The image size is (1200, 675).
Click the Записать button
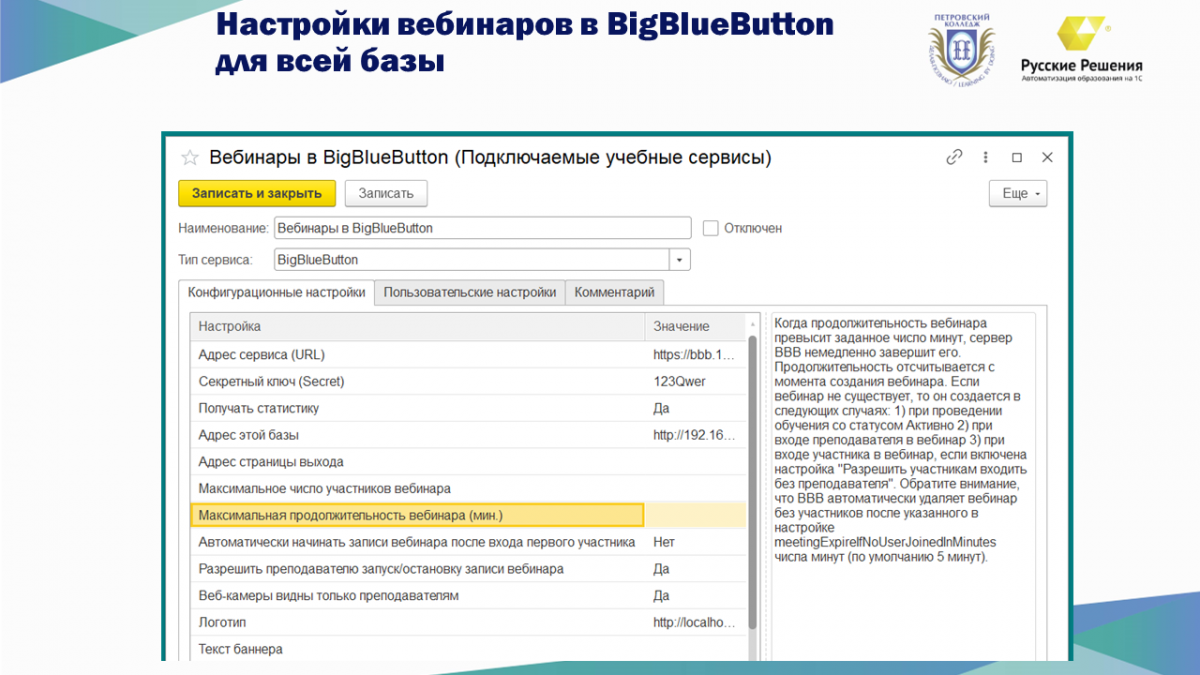pyautogui.click(x=386, y=193)
